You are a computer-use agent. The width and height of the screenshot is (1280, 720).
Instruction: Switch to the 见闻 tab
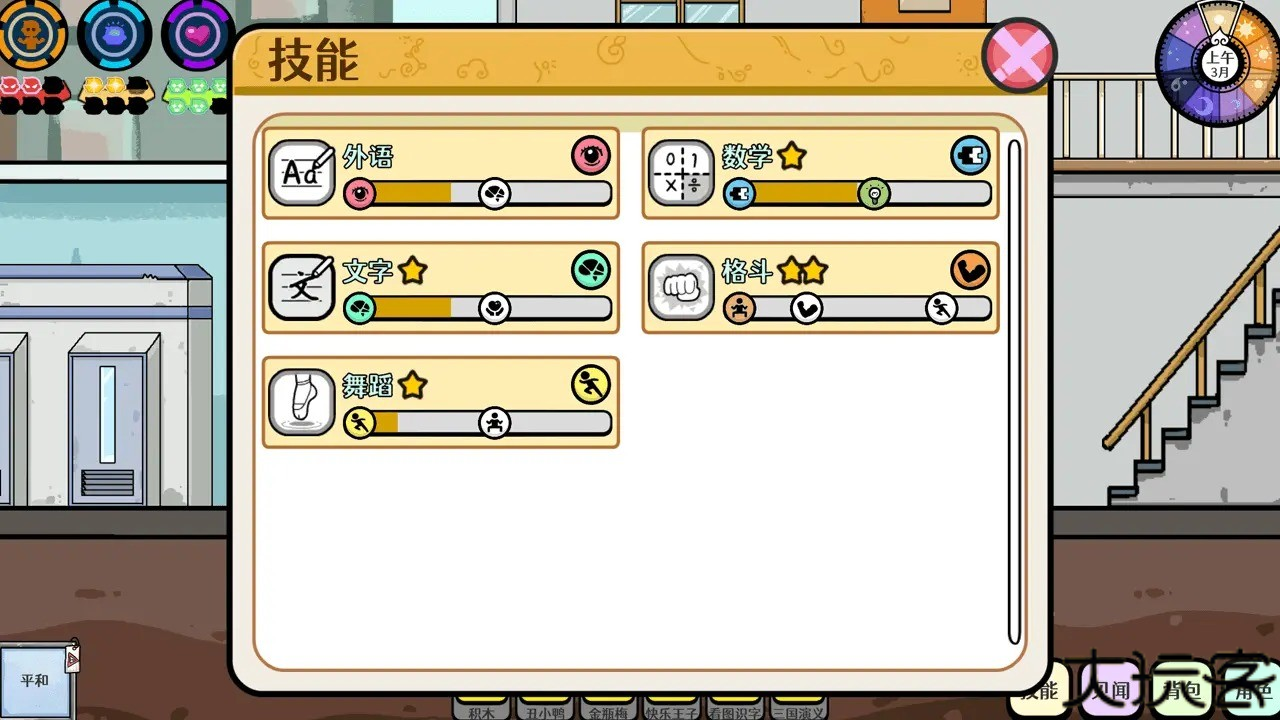tap(1110, 691)
